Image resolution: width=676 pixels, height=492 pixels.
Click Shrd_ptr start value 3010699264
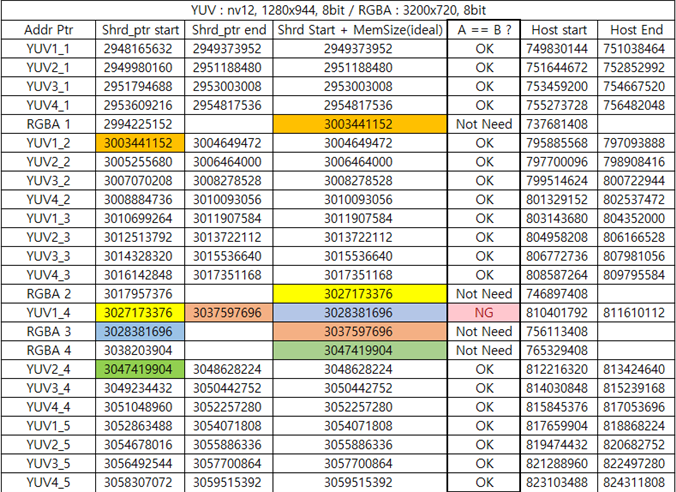138,219
